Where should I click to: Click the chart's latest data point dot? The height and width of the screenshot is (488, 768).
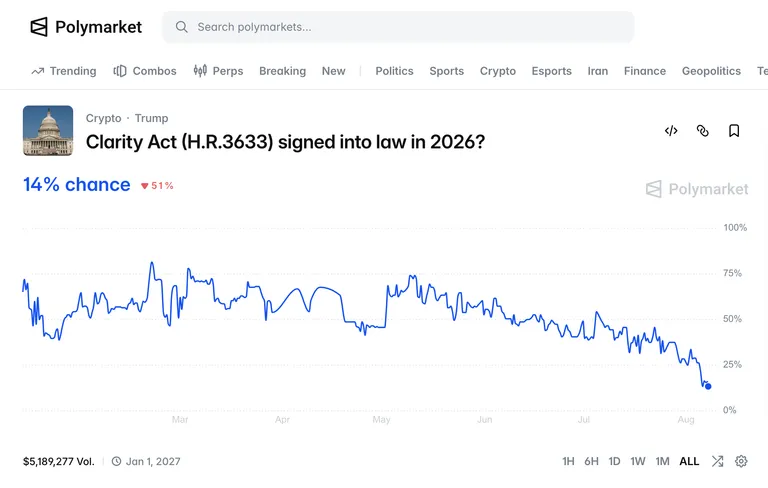(x=708, y=386)
